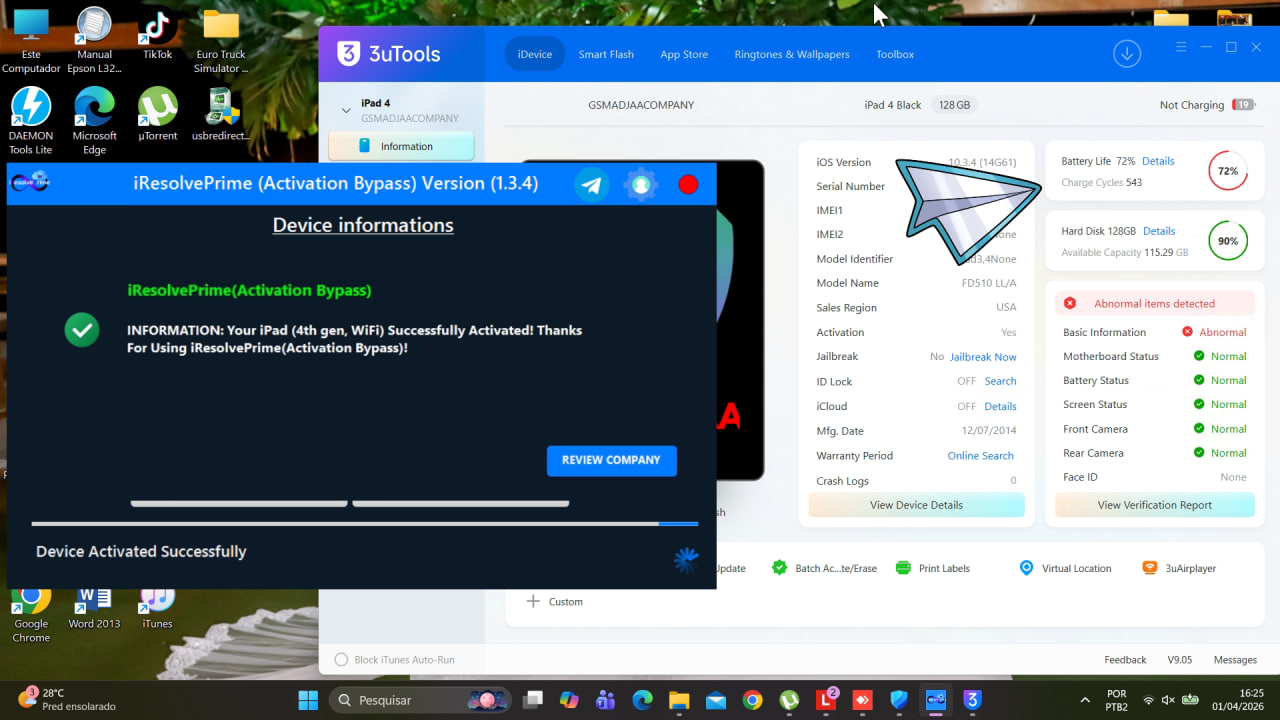Click the Jailbreak Now link
Image resolution: width=1280 pixels, height=720 pixels.
983,357
